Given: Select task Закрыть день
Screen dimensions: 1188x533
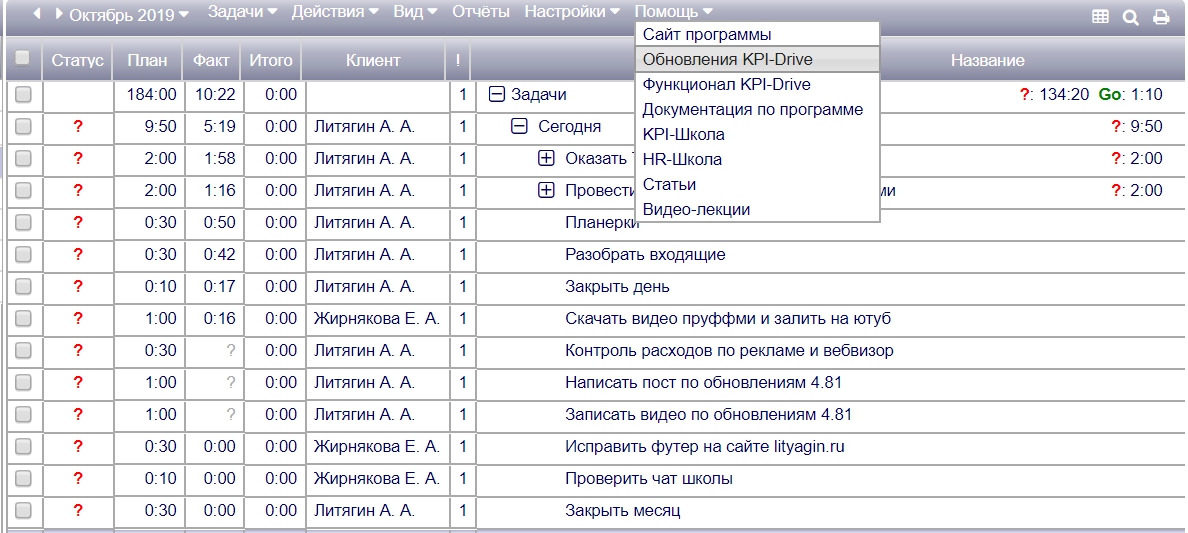Looking at the screenshot, I should click(x=617, y=287).
